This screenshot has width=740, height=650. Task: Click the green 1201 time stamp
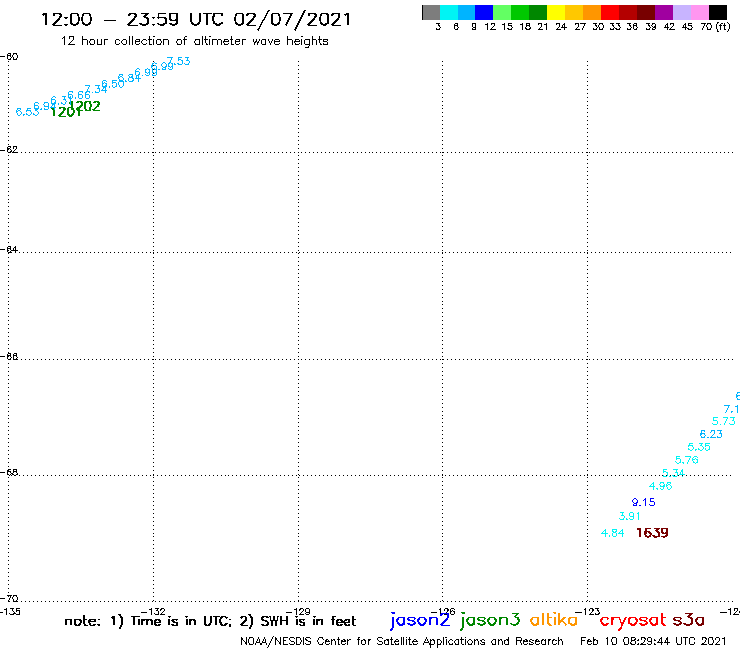point(66,112)
